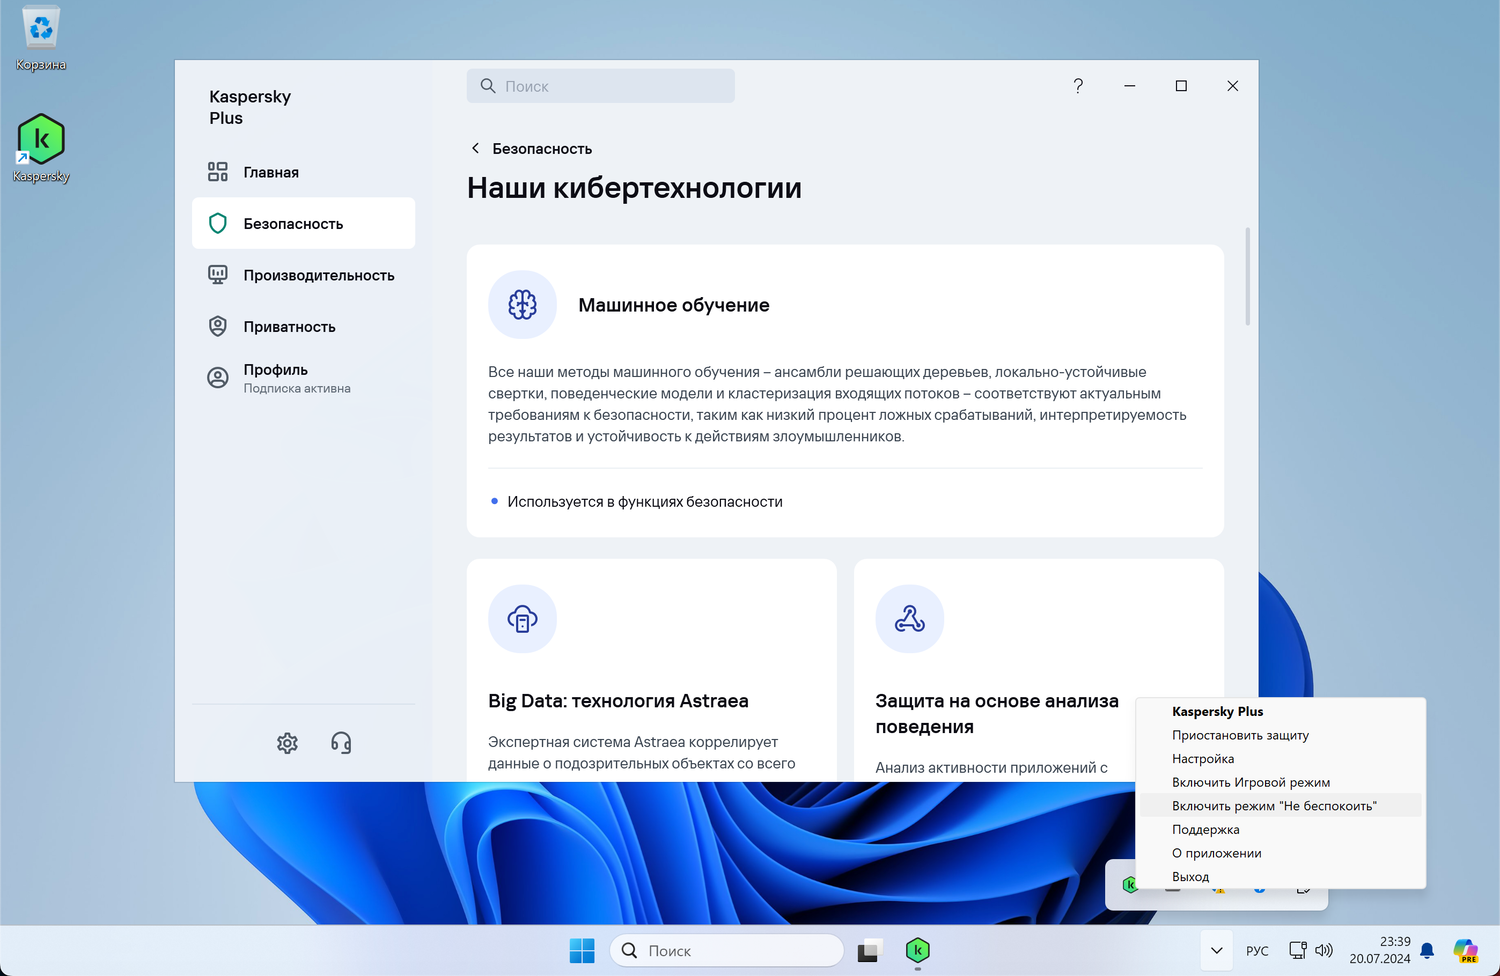Select Безопасность in the left sidebar

(x=303, y=223)
